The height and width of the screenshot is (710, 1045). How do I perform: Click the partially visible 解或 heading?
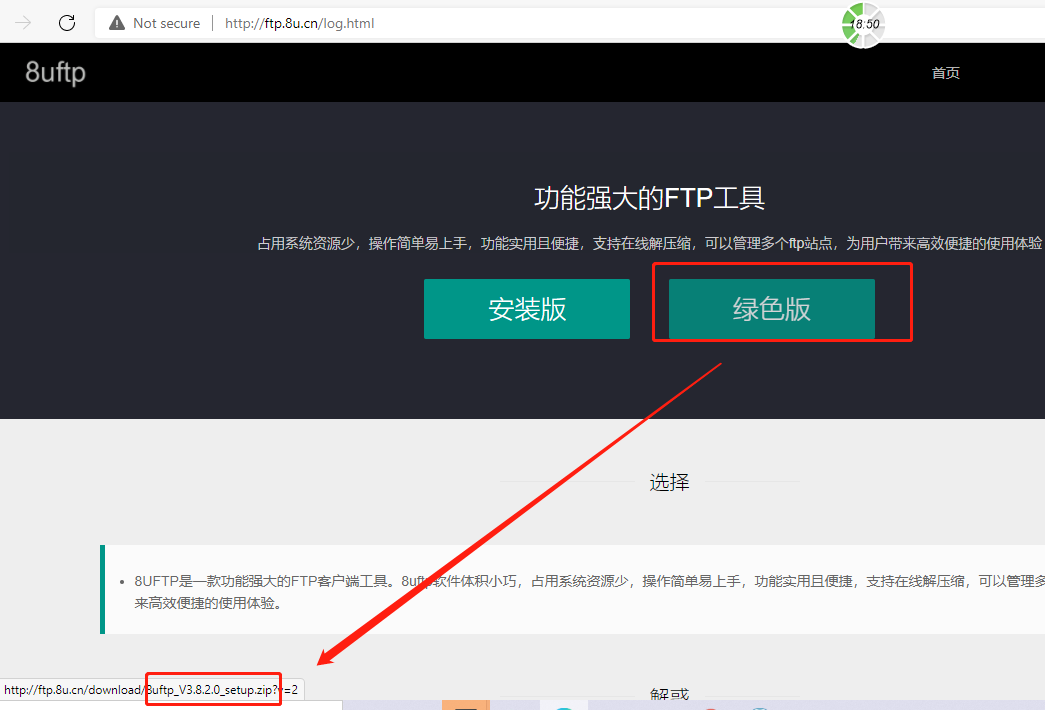669,696
